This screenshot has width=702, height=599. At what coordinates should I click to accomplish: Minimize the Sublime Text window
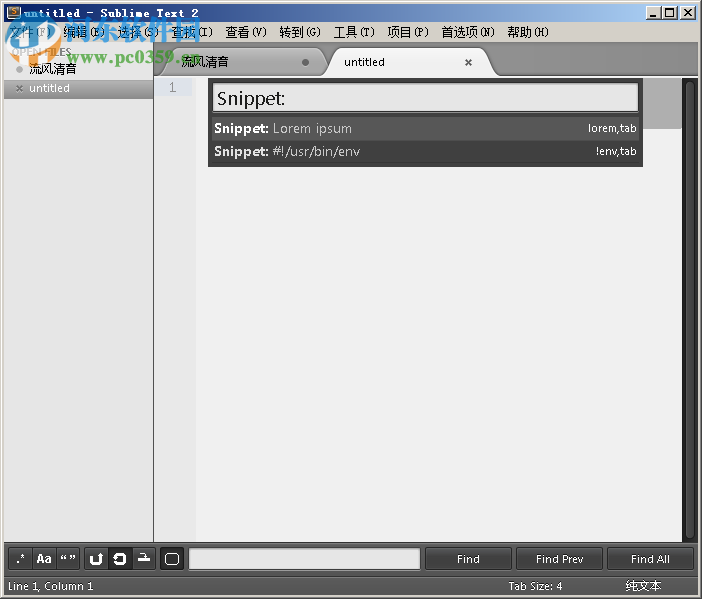(x=653, y=13)
